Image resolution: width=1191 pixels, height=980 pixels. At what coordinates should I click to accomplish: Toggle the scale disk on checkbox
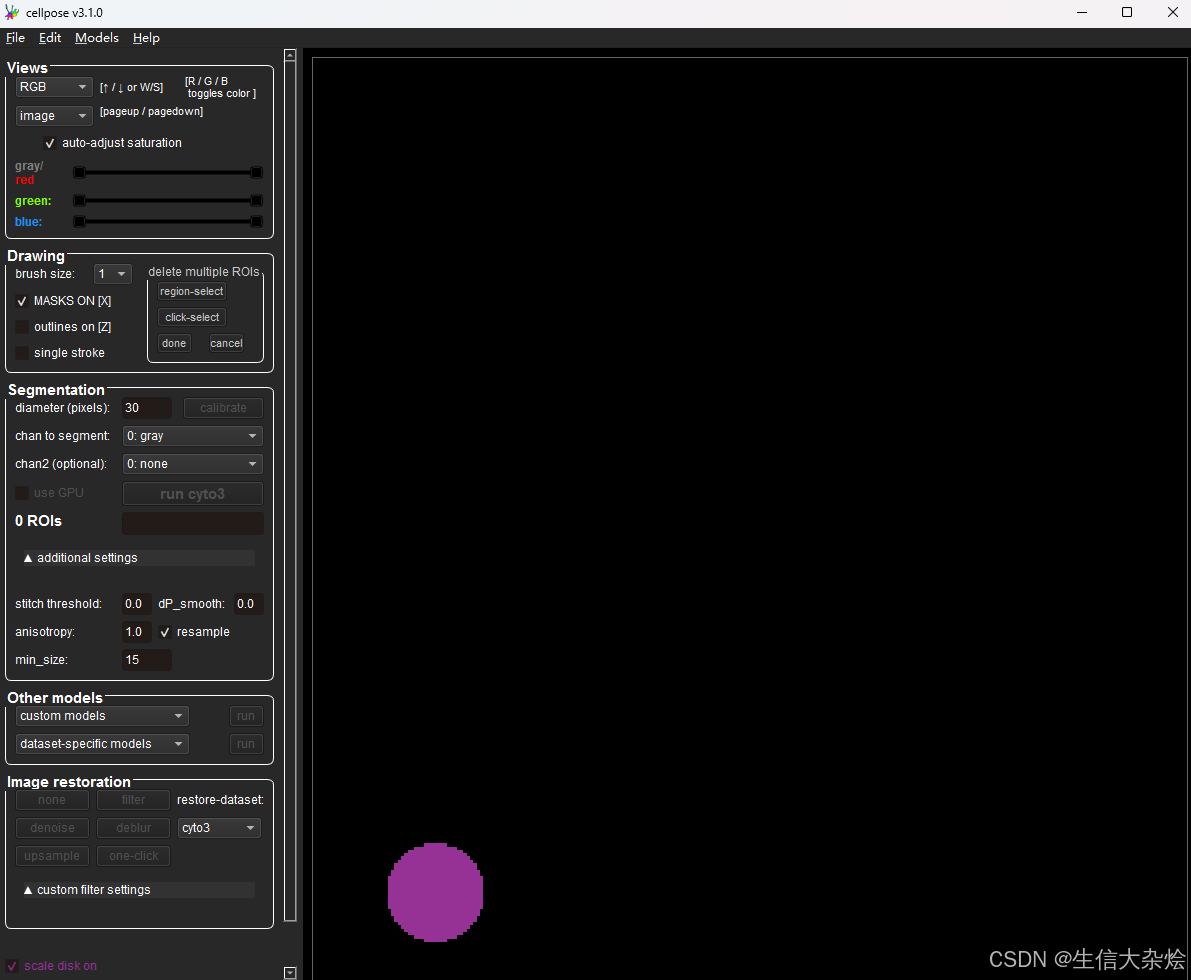[12, 966]
